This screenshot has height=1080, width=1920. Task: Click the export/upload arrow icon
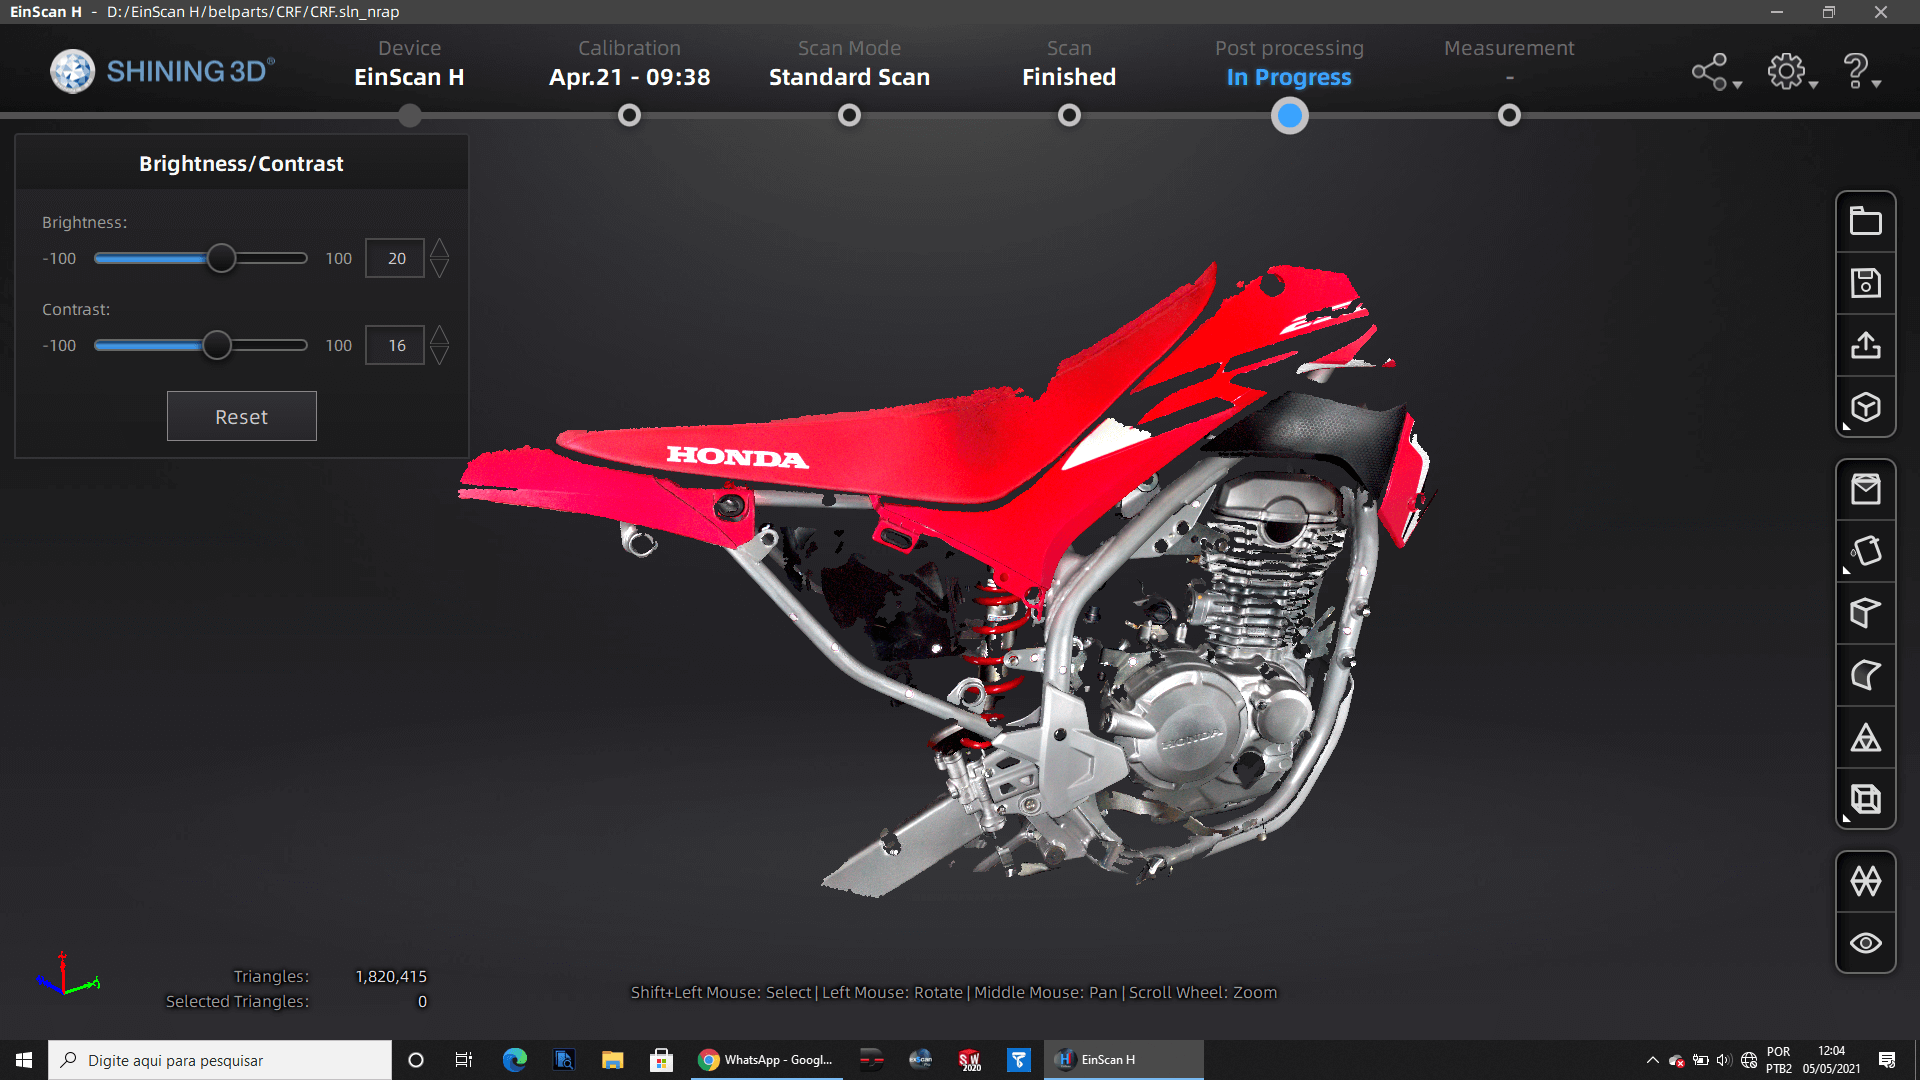pos(1865,345)
